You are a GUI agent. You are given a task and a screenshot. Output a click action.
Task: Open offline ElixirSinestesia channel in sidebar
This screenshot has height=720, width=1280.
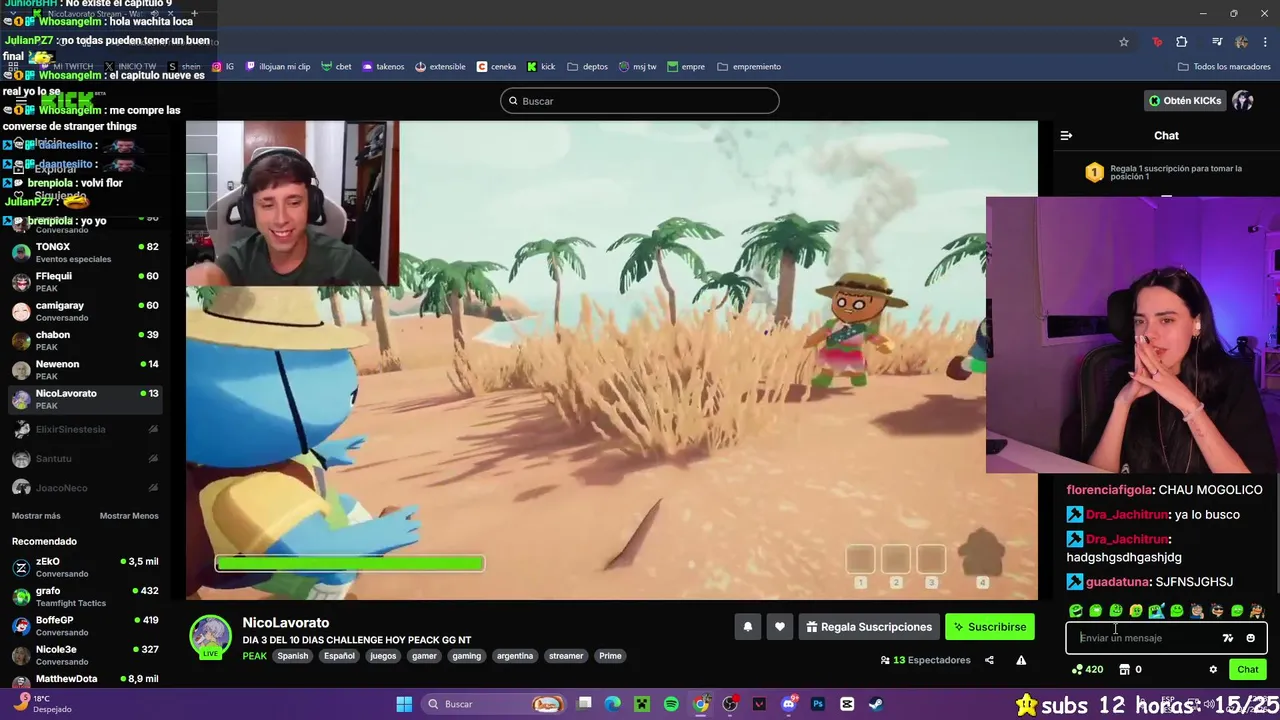coord(85,429)
